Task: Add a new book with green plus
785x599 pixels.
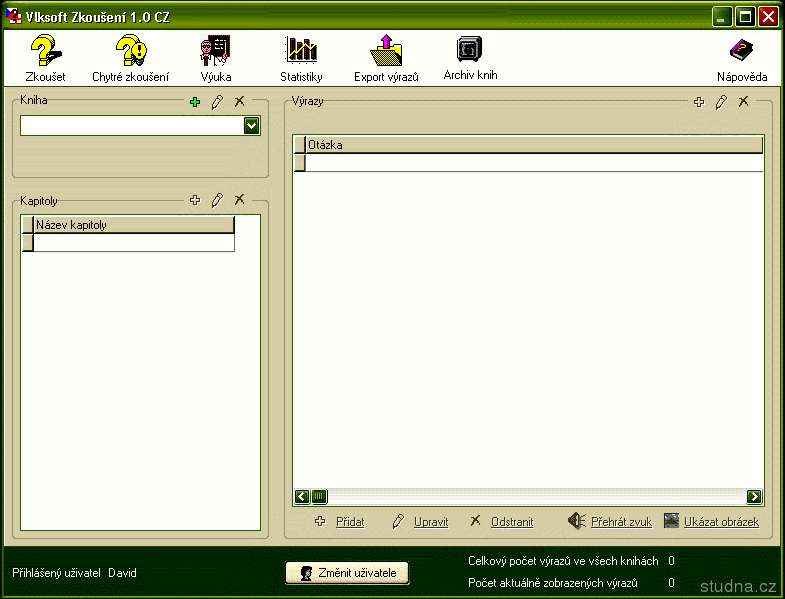Action: tap(195, 102)
